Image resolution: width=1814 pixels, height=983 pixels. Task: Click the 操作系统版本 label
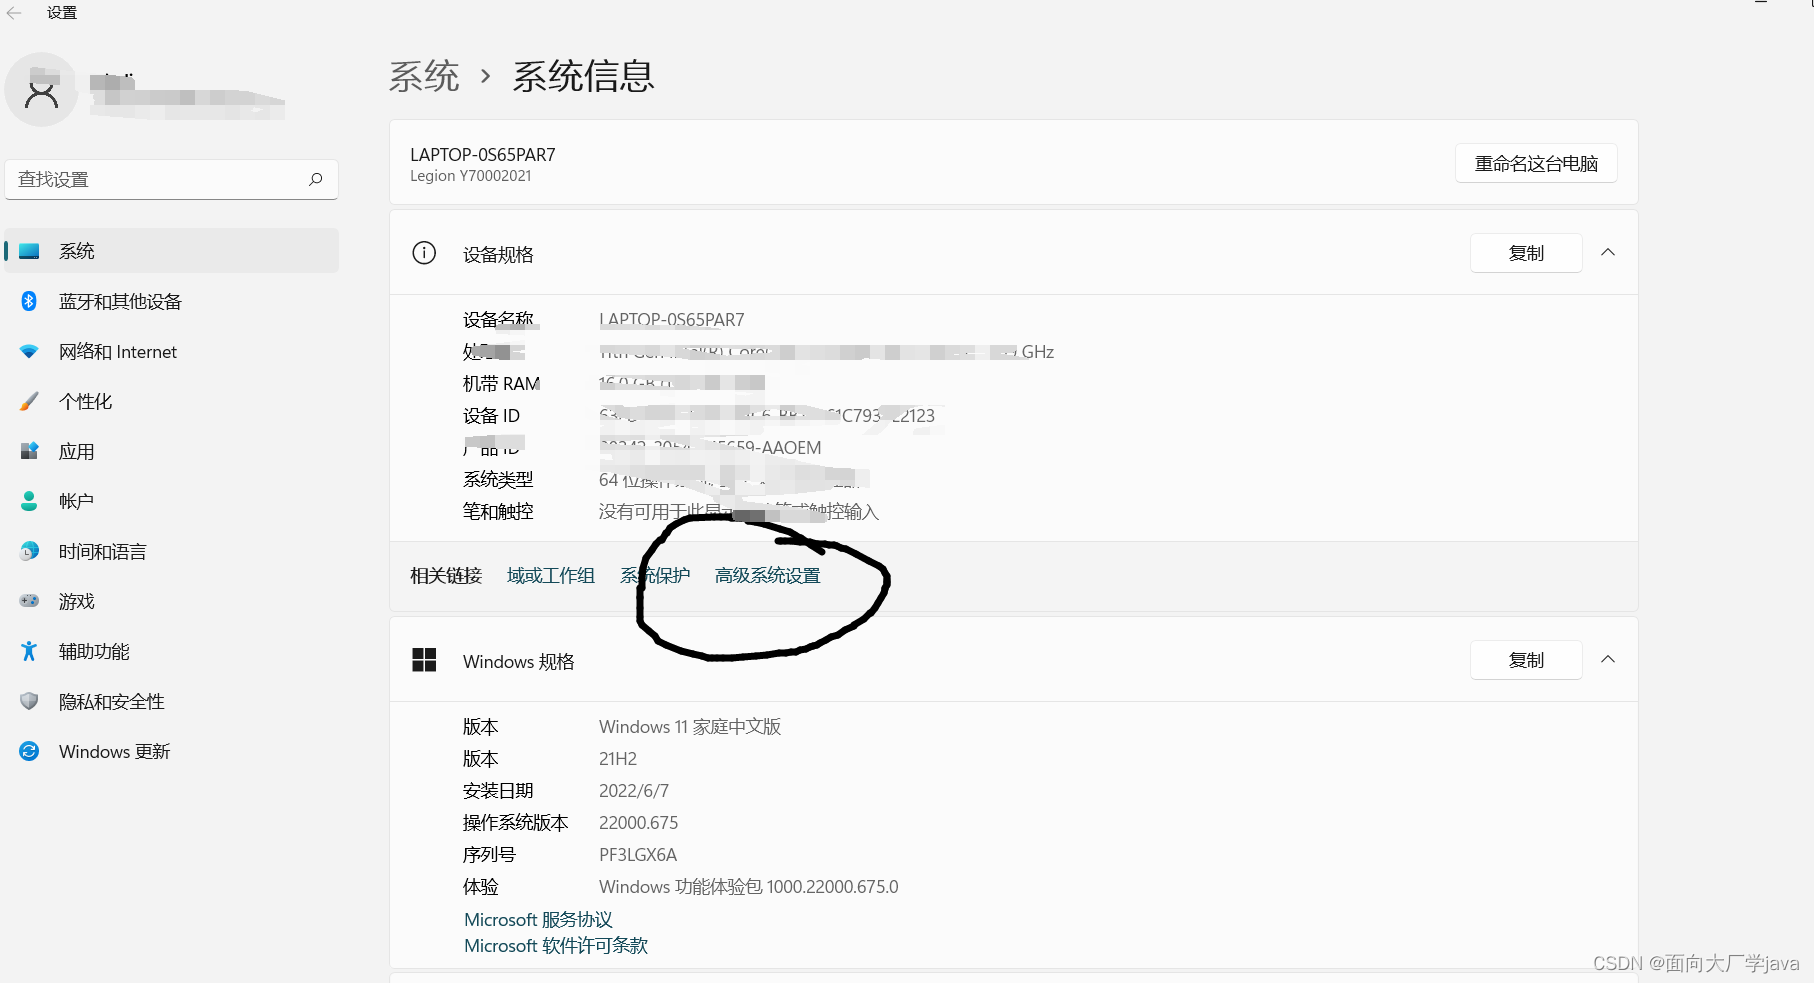pos(515,822)
